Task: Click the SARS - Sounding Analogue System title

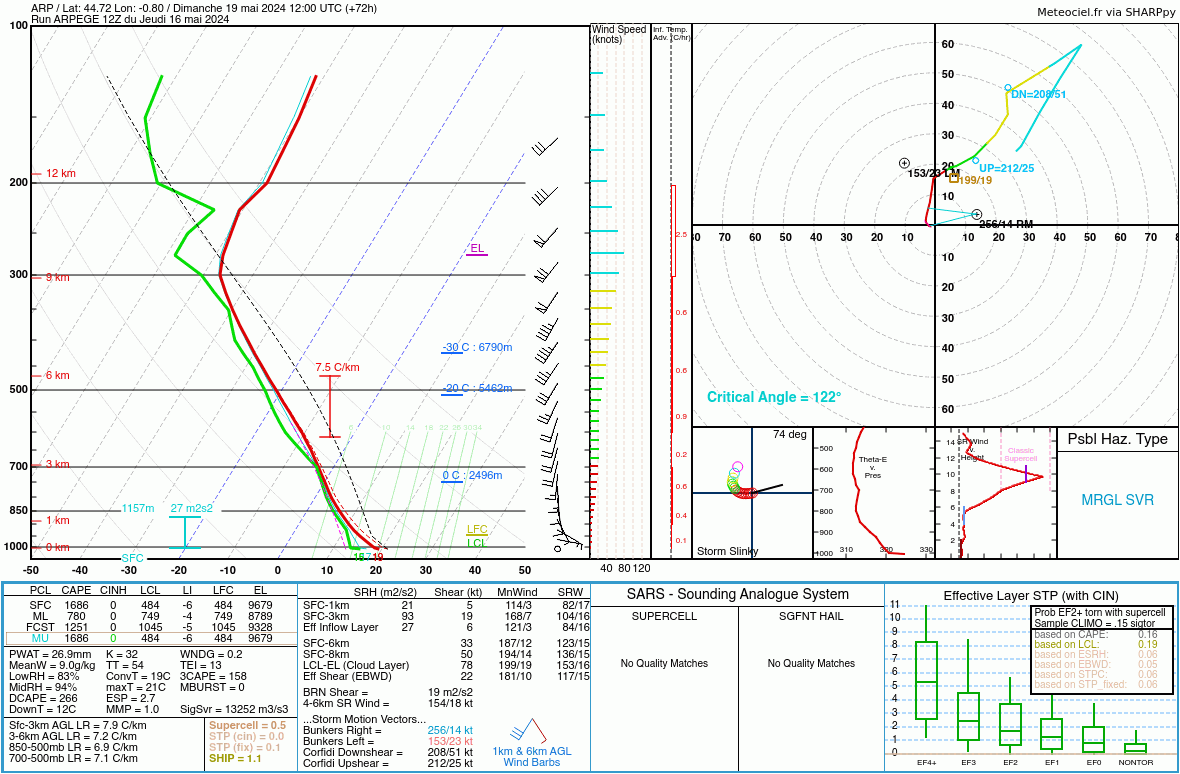Action: tap(738, 594)
